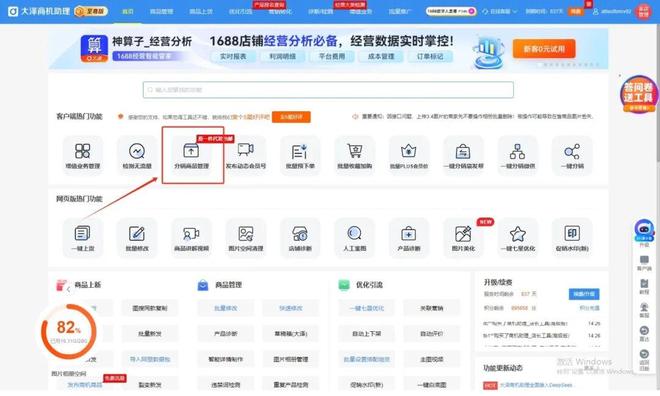
Task: Open the 商品管理 top navigation tab
Action: click(162, 11)
